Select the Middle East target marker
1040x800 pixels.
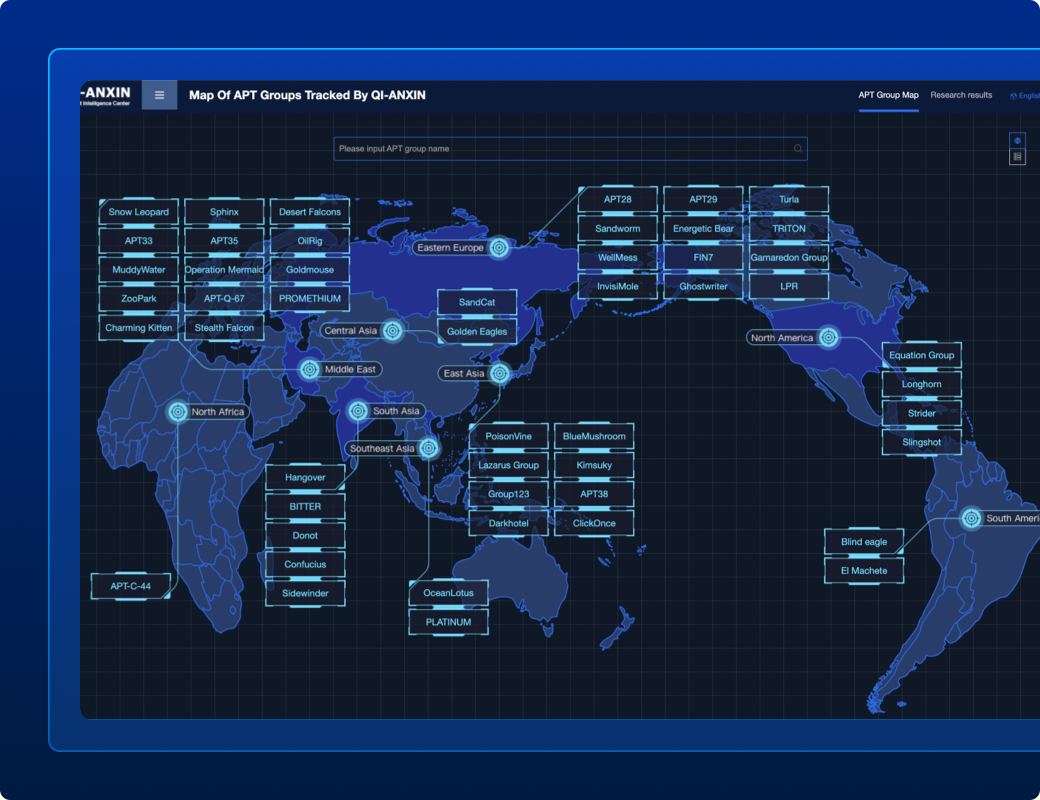click(310, 370)
